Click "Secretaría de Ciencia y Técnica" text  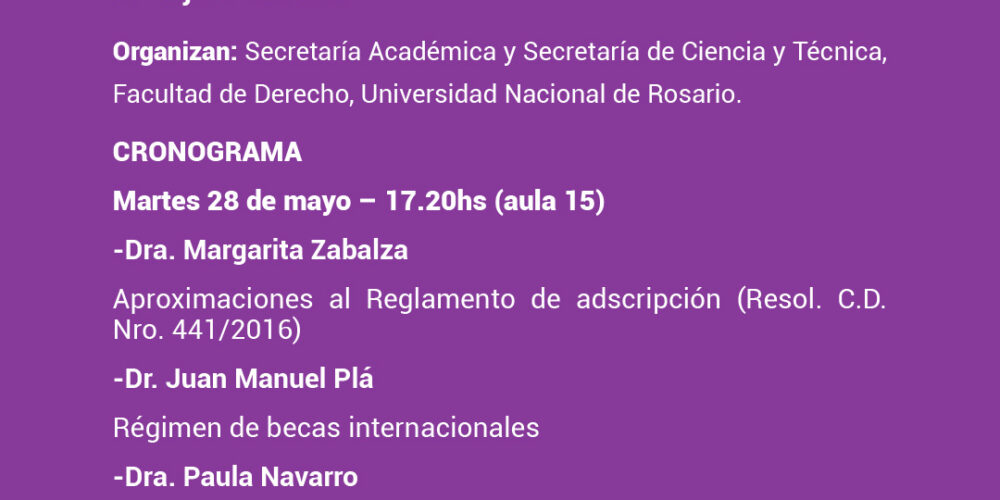pyautogui.click(x=703, y=53)
